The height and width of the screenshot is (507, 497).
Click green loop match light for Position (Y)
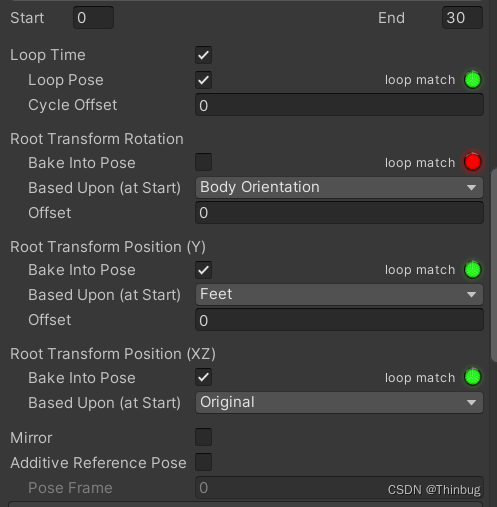[473, 269]
